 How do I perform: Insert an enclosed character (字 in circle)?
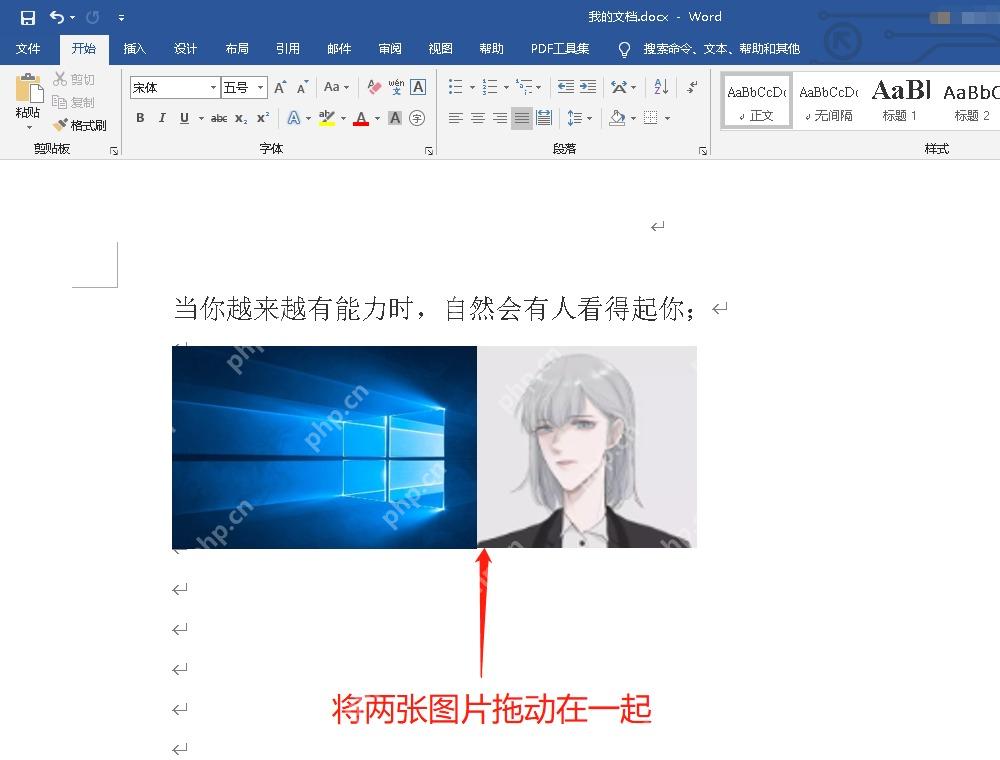[x=417, y=118]
